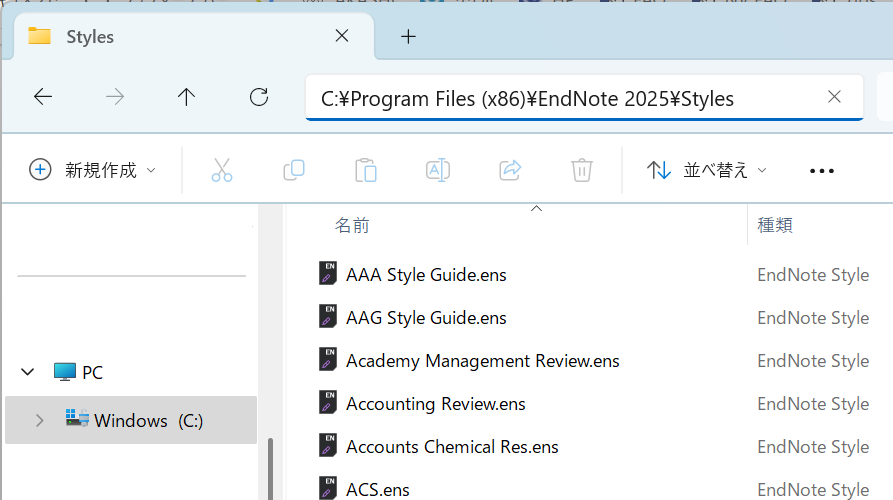This screenshot has width=893, height=500.
Task: Expand the Windows (C:) drive node
Action: point(39,421)
